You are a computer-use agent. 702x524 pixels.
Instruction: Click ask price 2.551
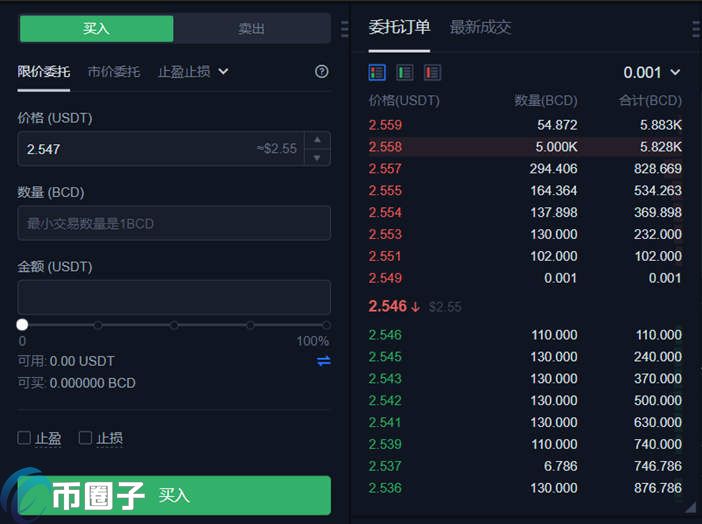(385, 256)
